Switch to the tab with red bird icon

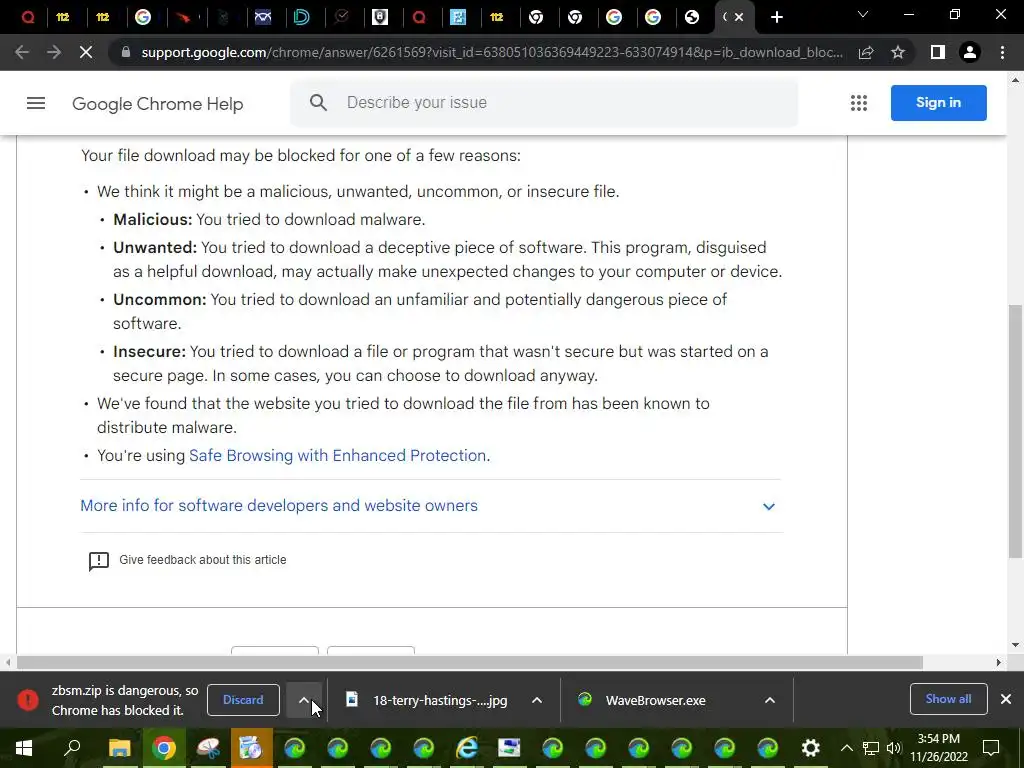coord(184,17)
